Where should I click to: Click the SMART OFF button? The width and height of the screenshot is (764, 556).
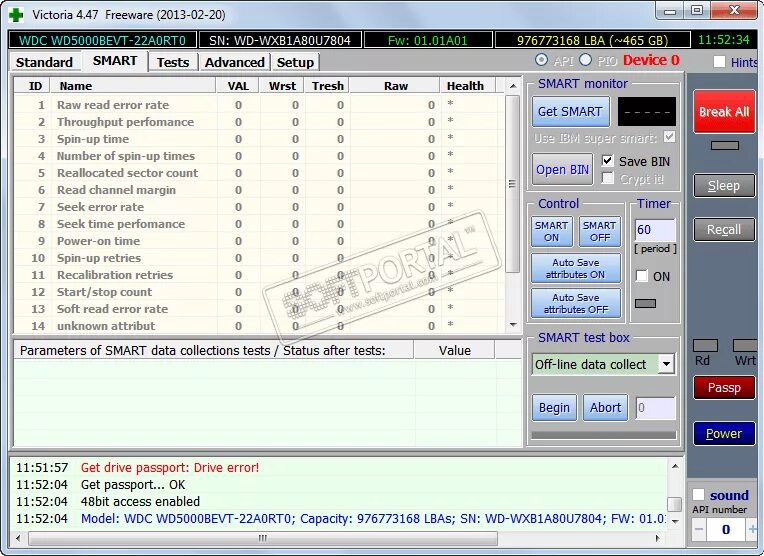click(600, 231)
